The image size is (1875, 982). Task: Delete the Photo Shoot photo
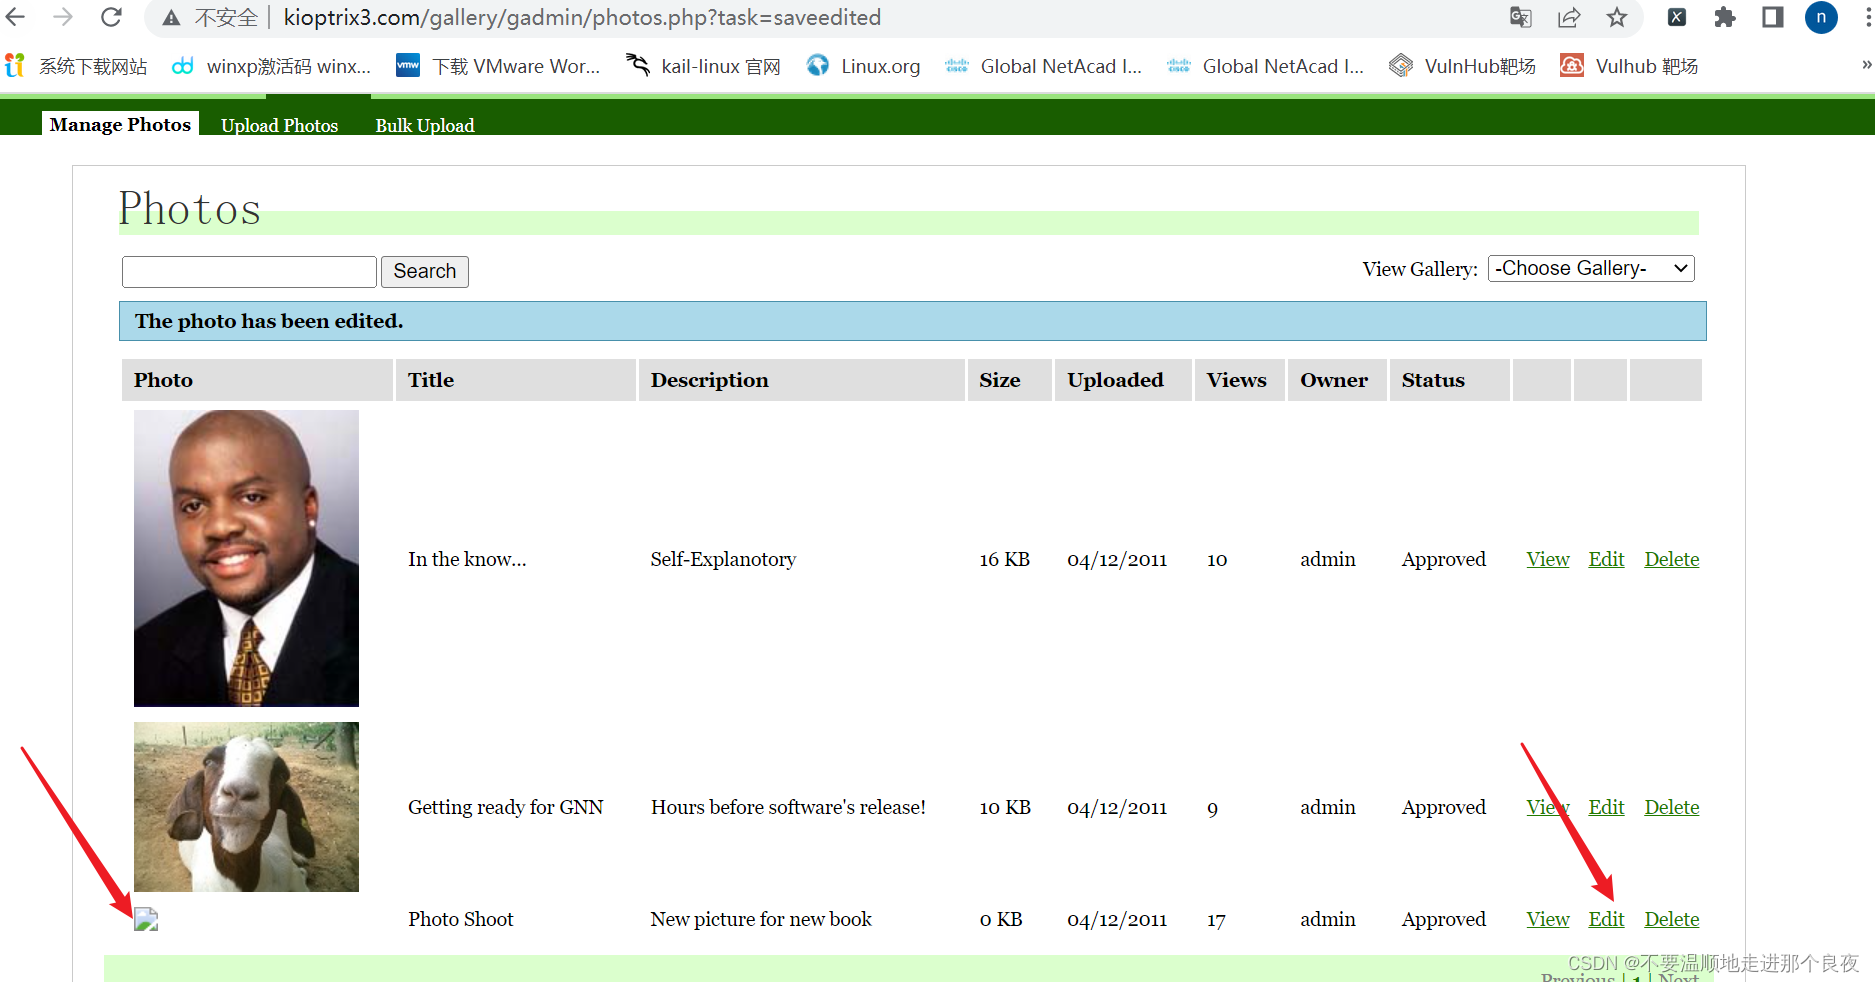[1672, 919]
